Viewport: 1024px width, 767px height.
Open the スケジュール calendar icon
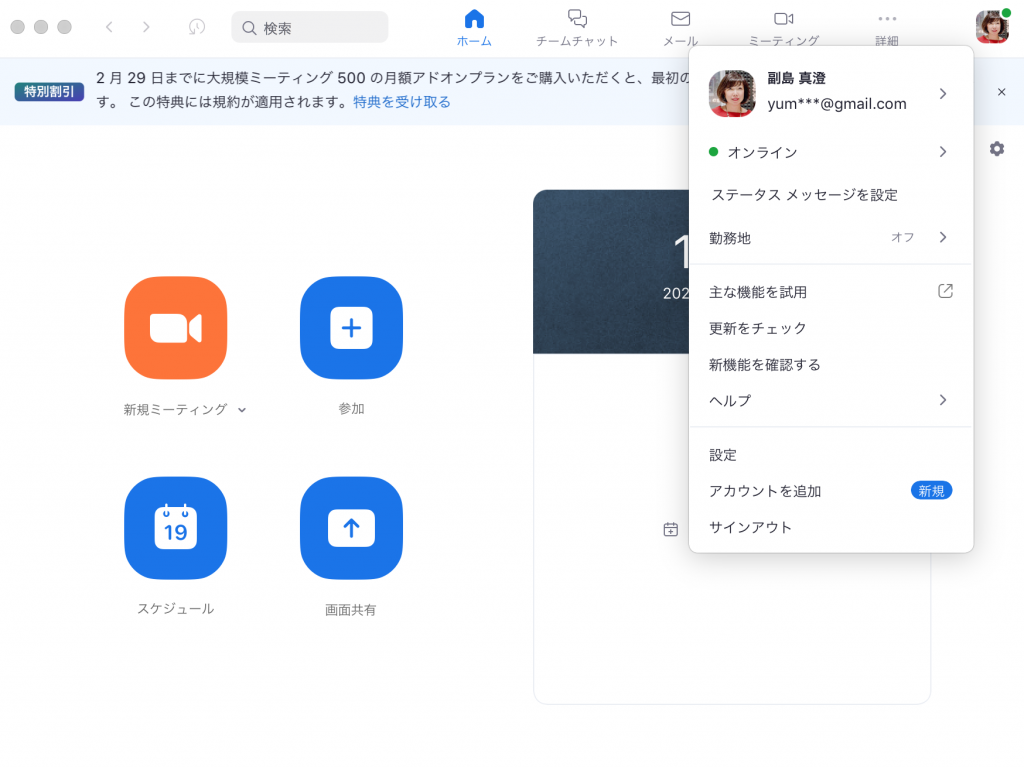(176, 528)
